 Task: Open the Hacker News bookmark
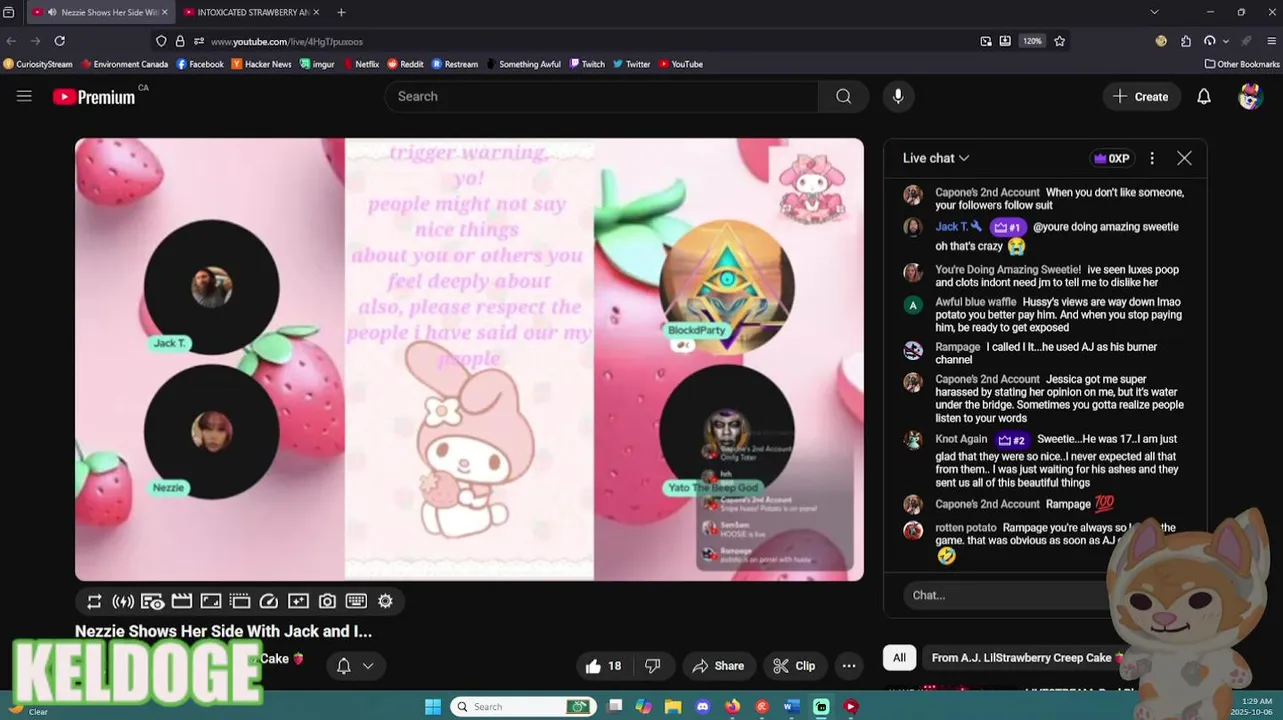click(x=261, y=64)
